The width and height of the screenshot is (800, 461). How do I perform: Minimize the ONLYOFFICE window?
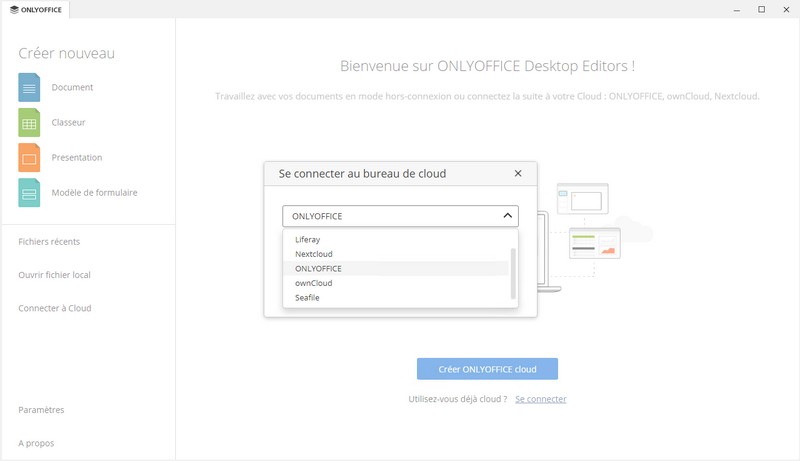(737, 10)
